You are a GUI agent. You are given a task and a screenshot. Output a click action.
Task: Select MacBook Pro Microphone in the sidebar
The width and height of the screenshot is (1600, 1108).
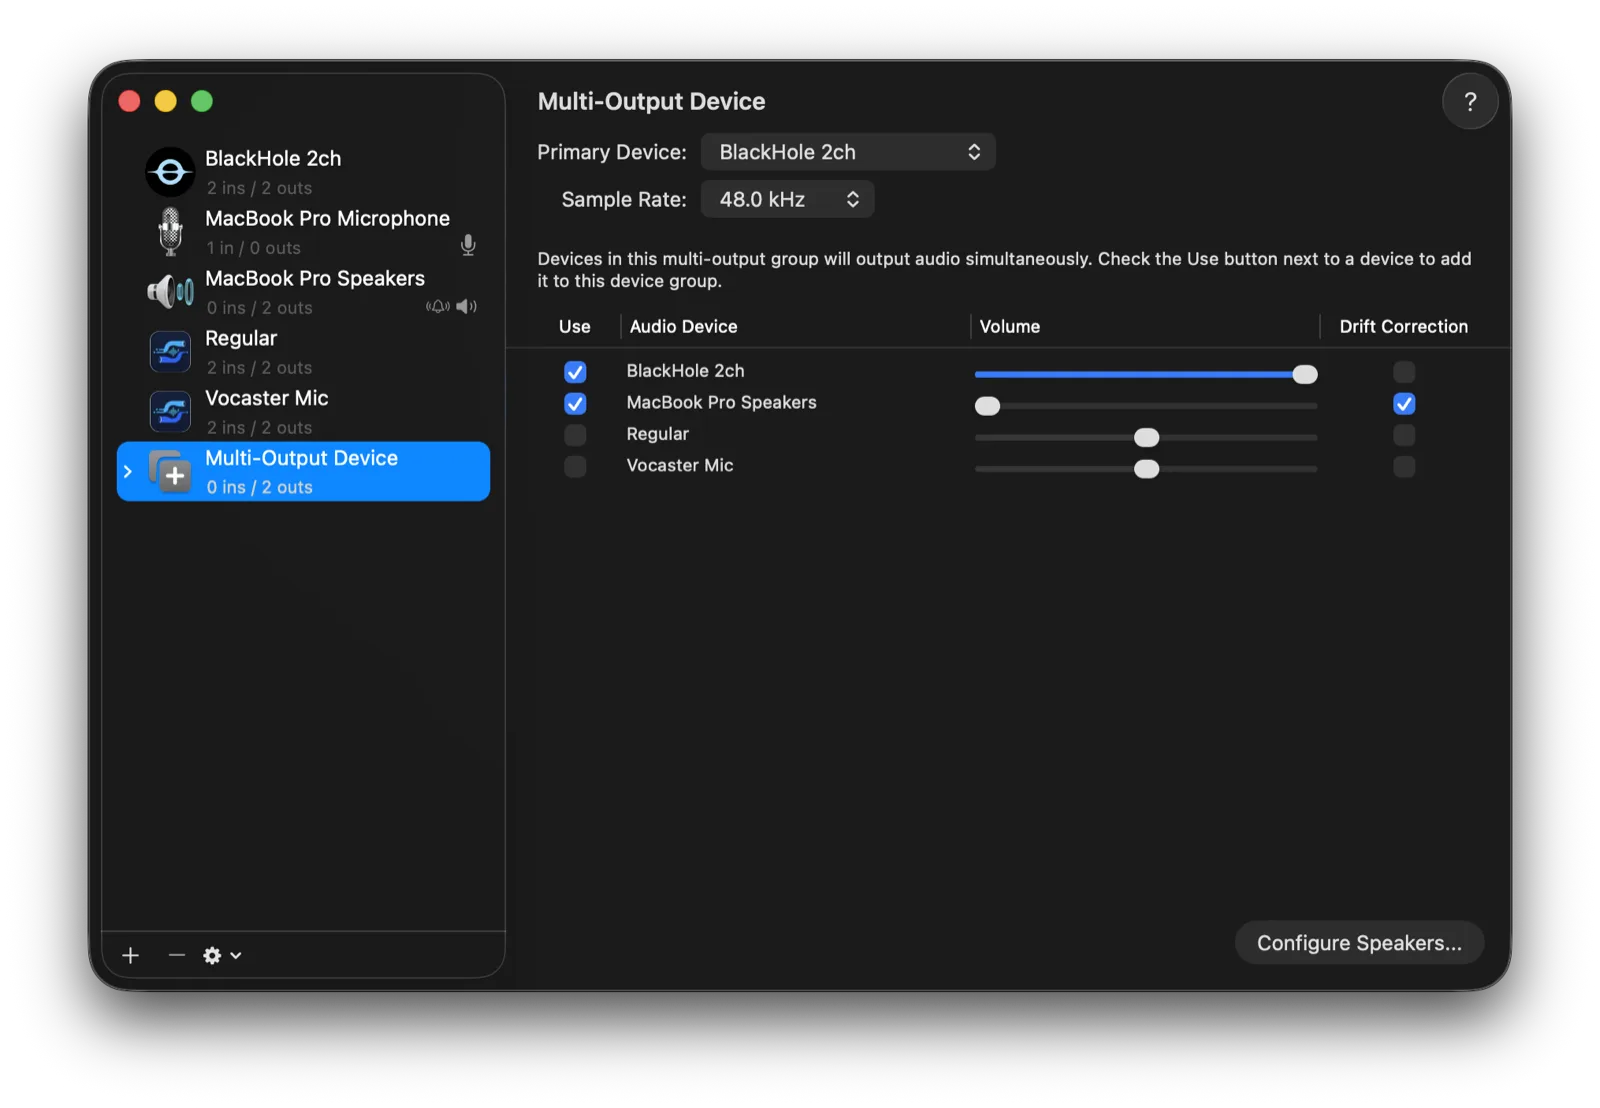pos(303,232)
